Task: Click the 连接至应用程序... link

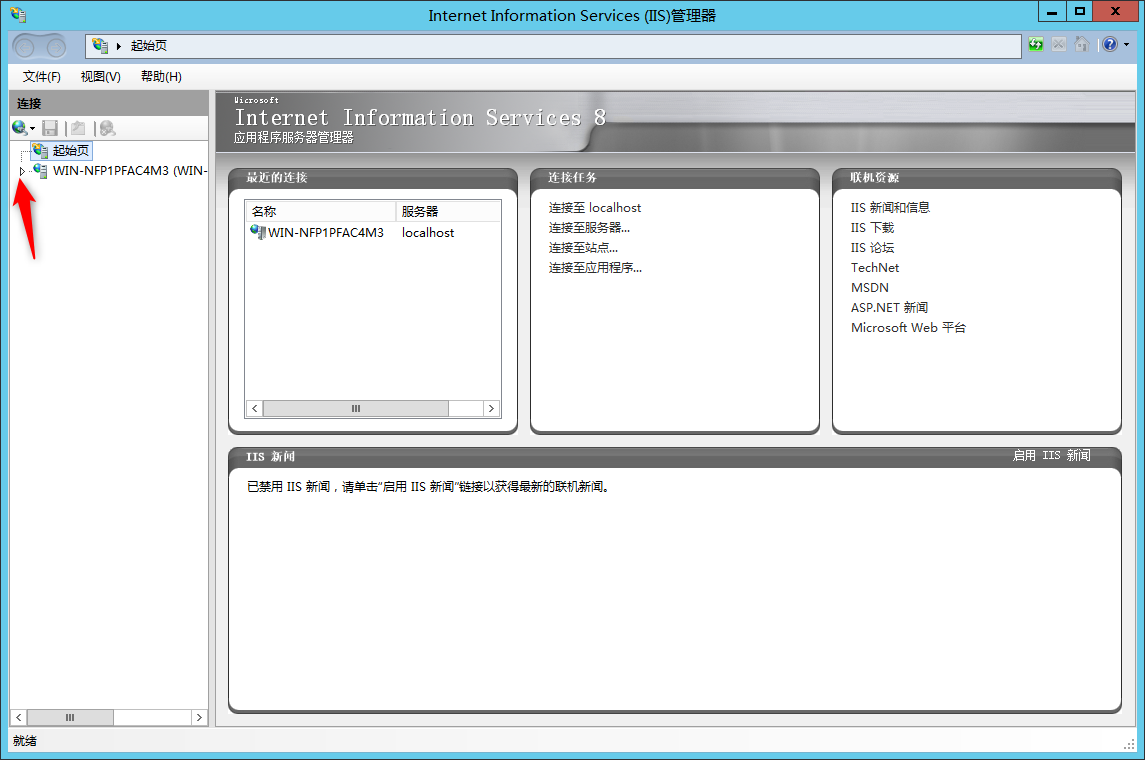Action: pos(595,268)
